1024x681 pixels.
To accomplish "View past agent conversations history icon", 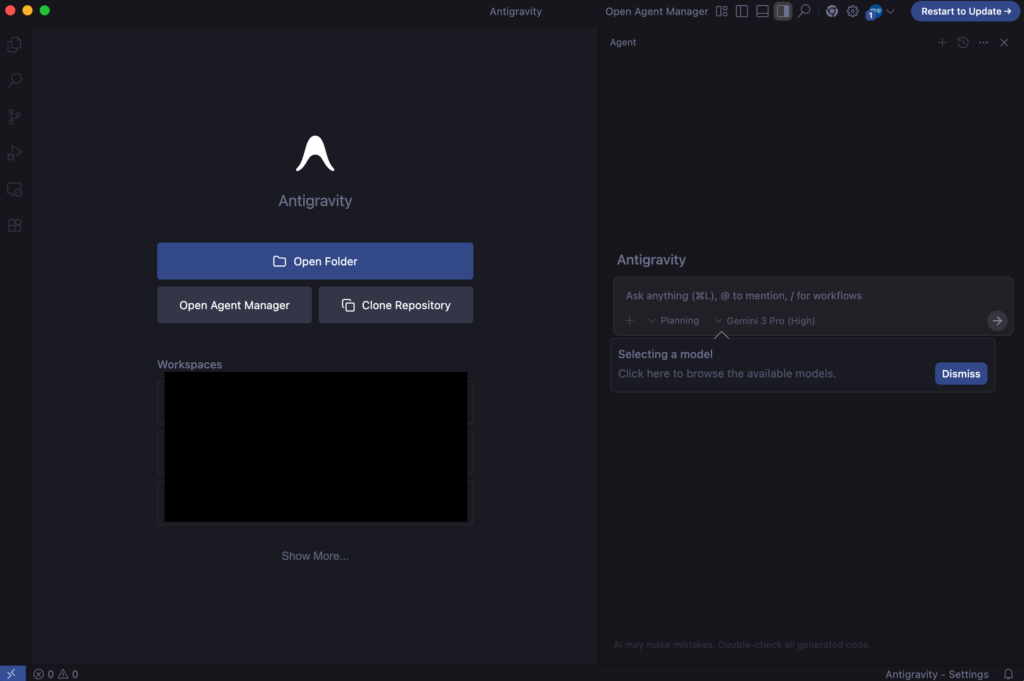I will [x=963, y=43].
